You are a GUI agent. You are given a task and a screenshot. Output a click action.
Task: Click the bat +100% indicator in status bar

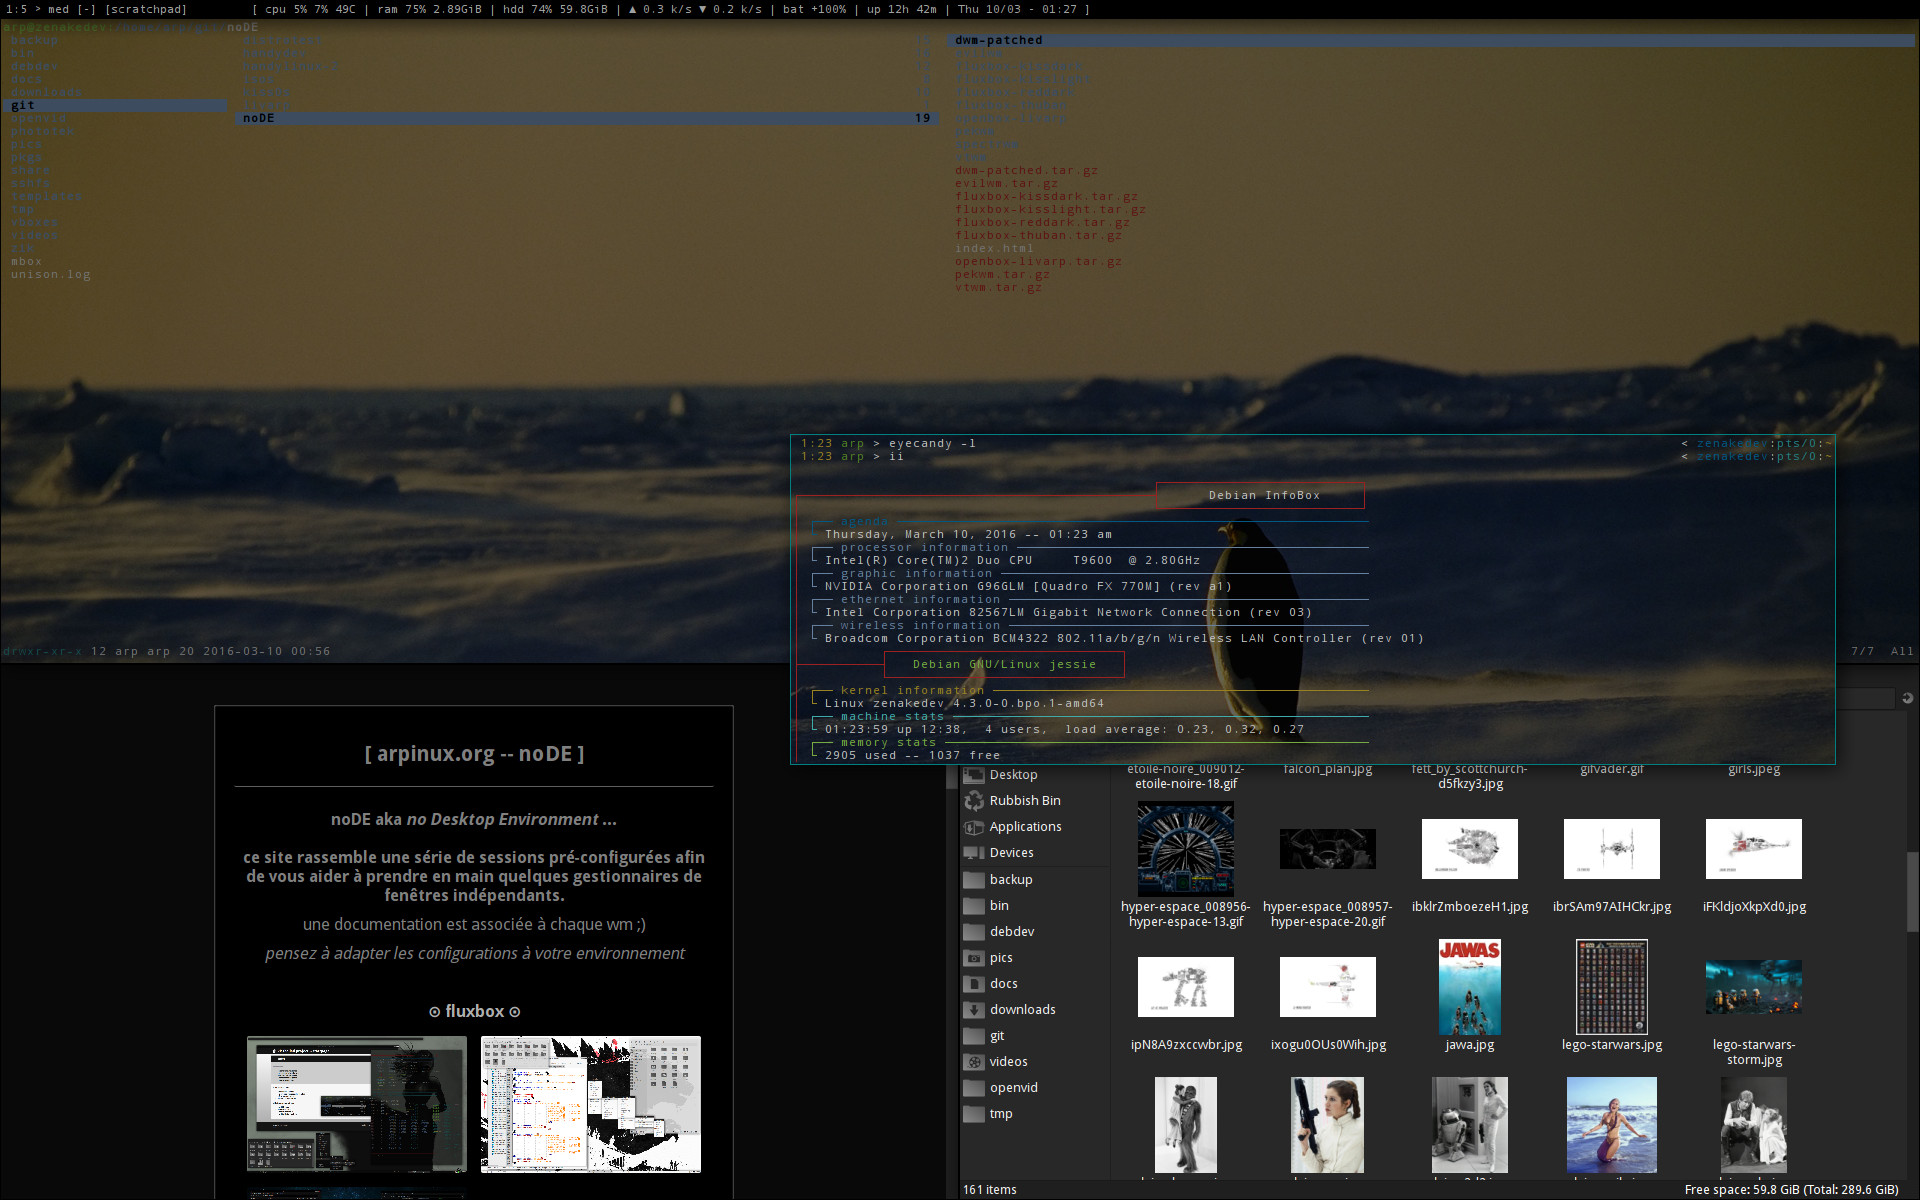814,9
